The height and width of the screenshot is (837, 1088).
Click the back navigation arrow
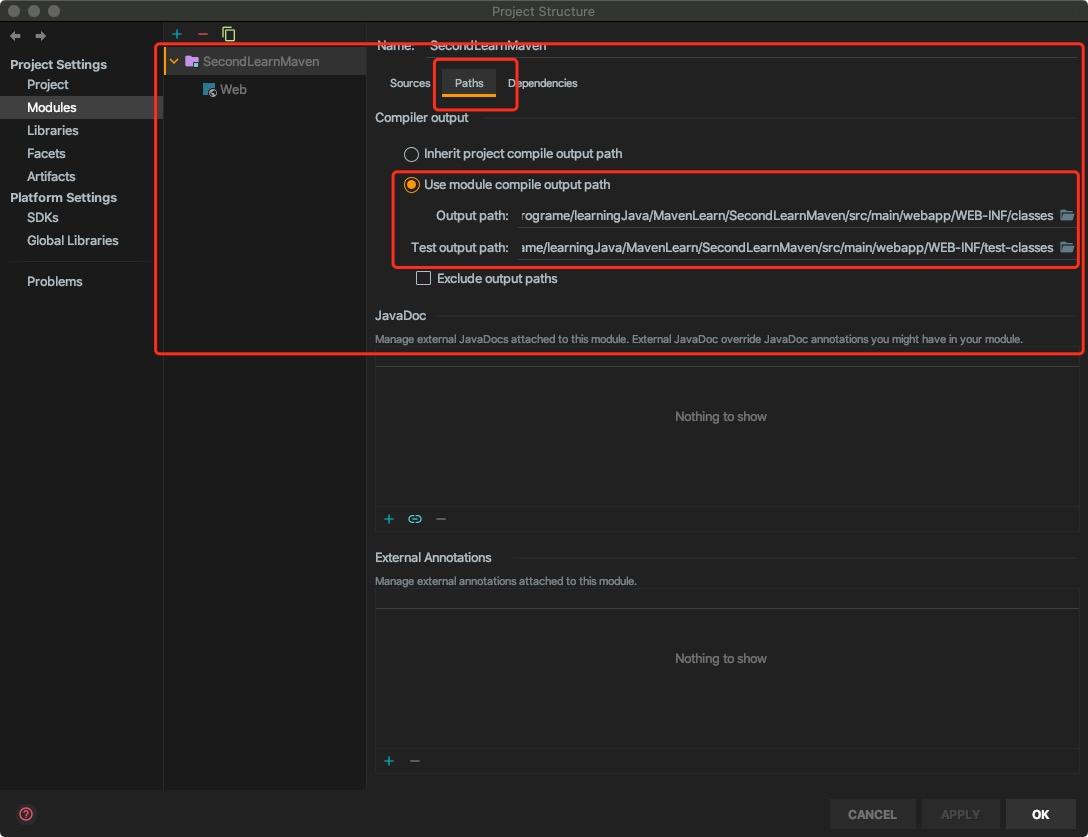pyautogui.click(x=15, y=35)
